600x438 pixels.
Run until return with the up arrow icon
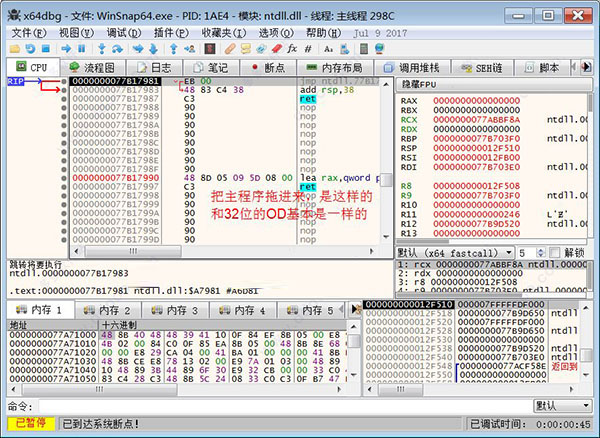(173, 49)
